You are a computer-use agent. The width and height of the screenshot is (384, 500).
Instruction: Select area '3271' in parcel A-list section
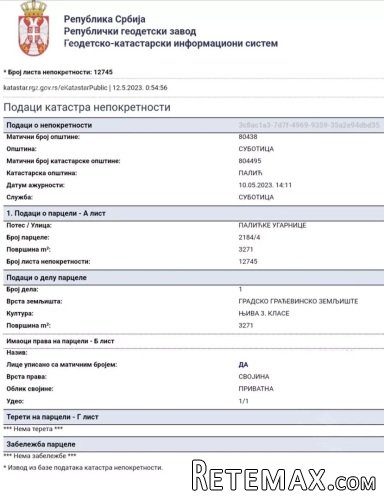(x=246, y=249)
